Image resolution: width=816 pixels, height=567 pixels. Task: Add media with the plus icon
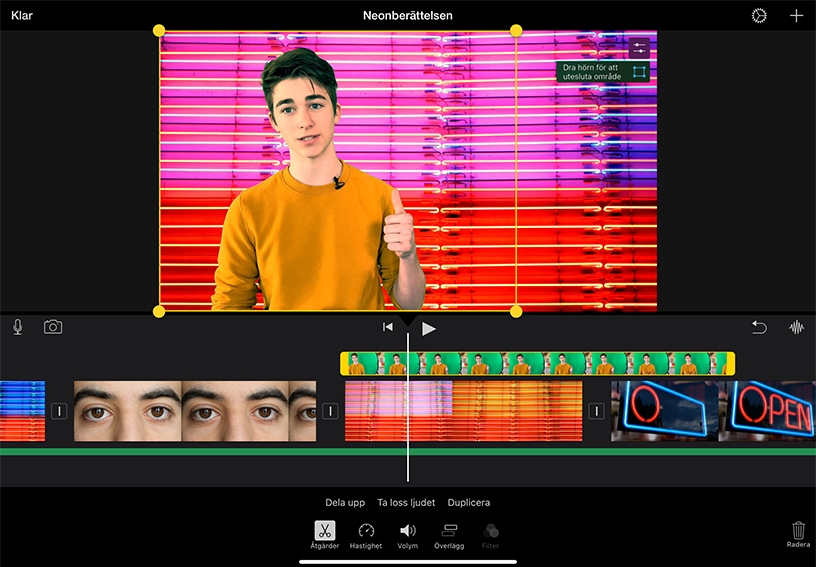pyautogui.click(x=796, y=16)
